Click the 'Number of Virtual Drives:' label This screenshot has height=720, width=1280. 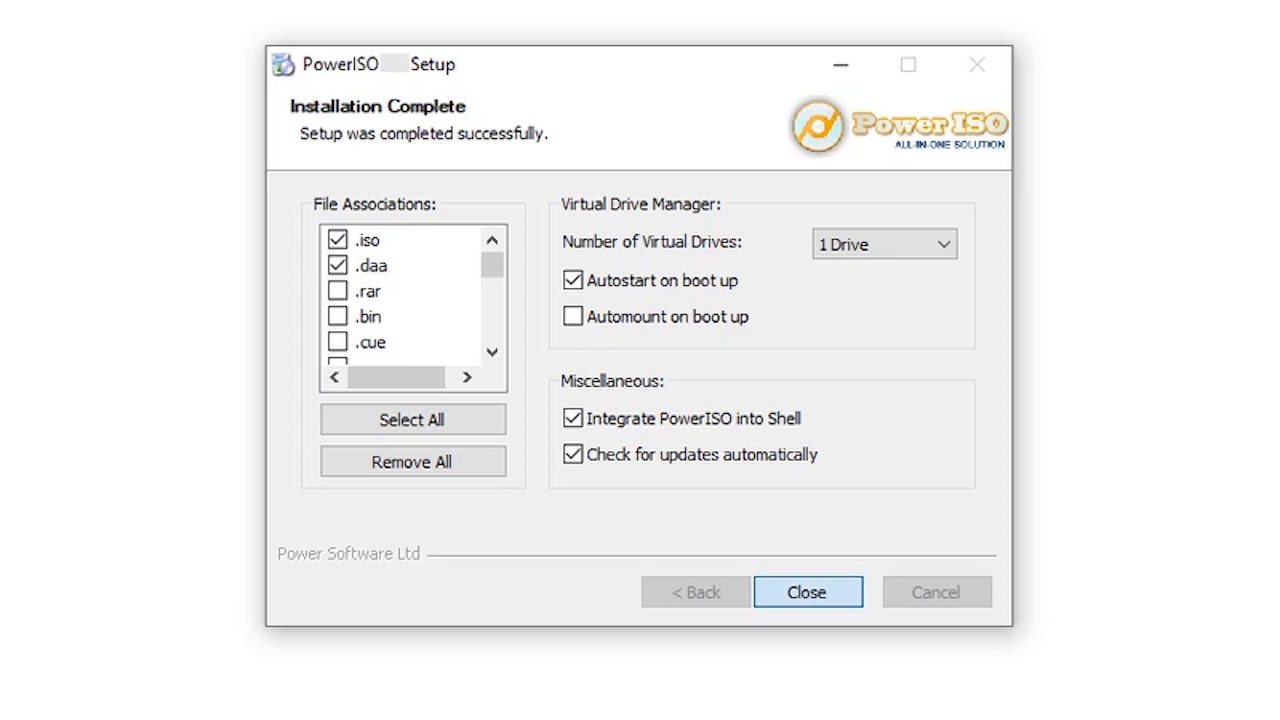pyautogui.click(x=652, y=242)
